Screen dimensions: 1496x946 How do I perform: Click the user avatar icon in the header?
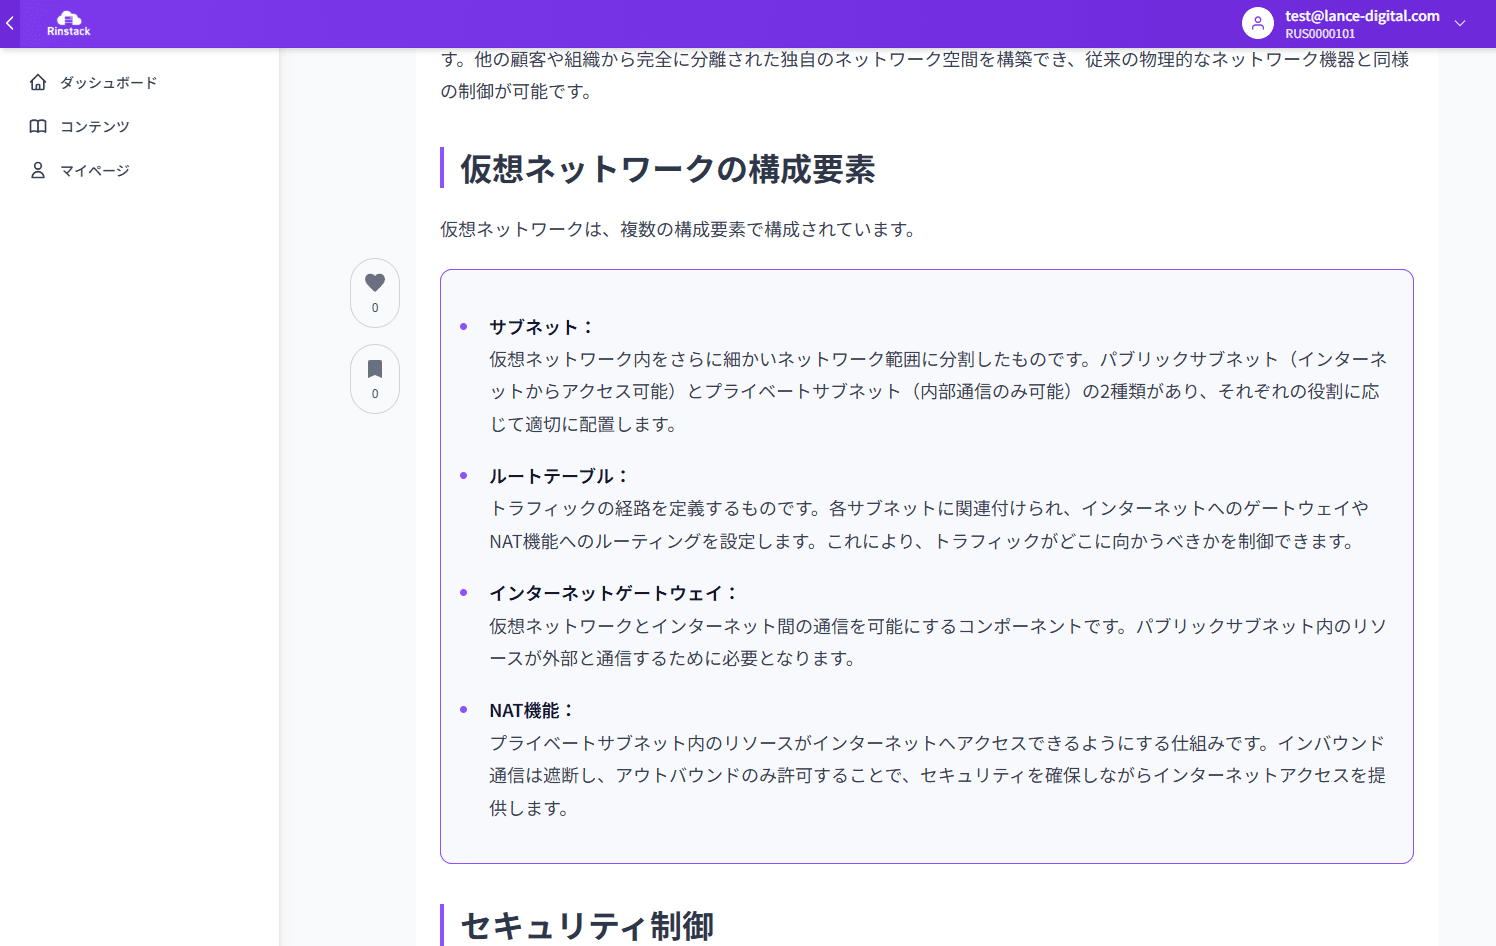pyautogui.click(x=1257, y=23)
